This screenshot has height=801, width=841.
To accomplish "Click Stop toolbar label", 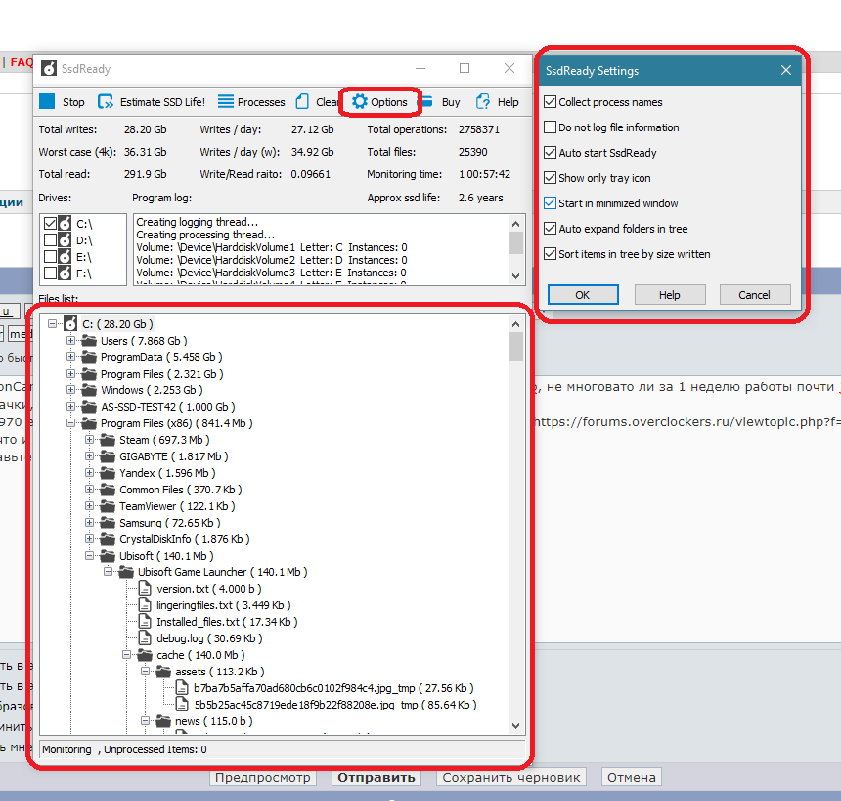I will pos(73,102).
